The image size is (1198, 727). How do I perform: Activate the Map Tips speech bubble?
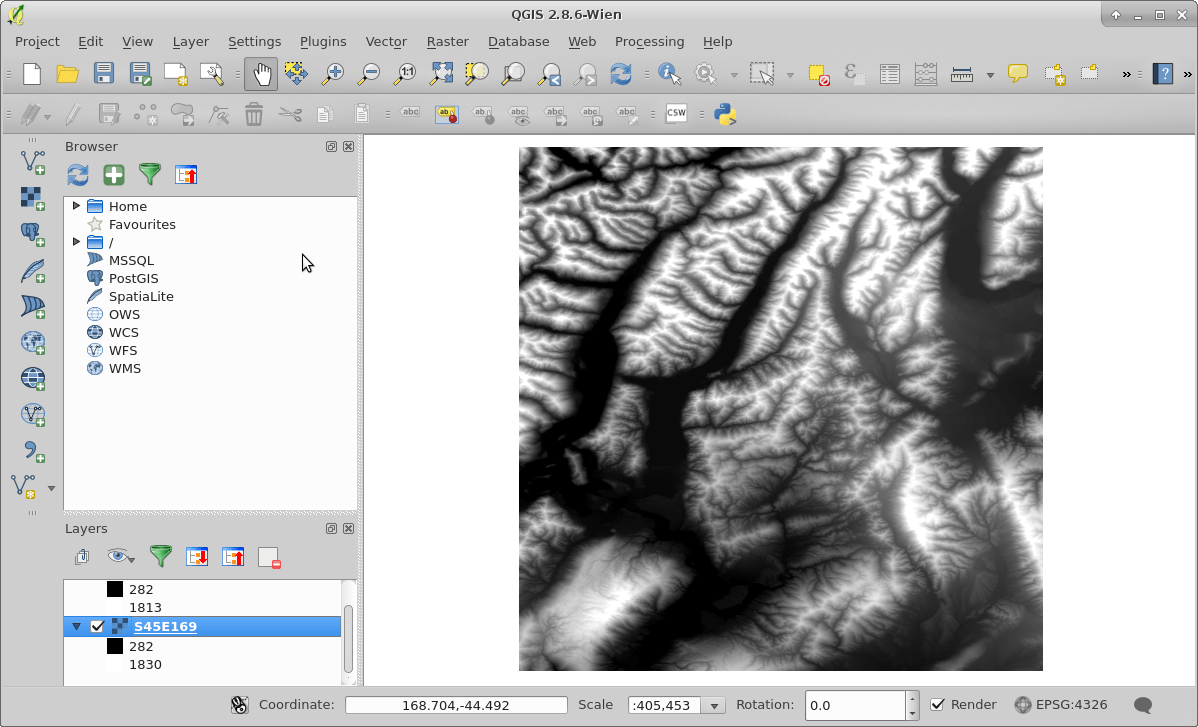click(x=1018, y=74)
